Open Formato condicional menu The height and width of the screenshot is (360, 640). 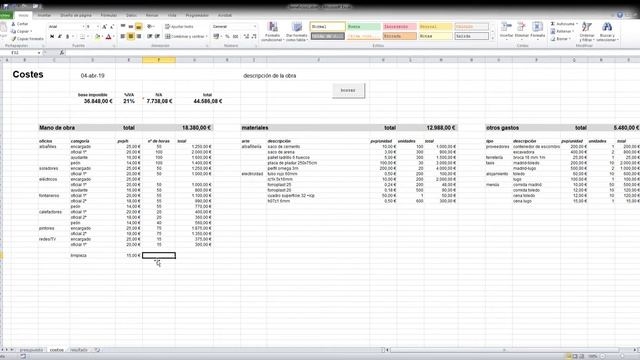click(x=272, y=32)
